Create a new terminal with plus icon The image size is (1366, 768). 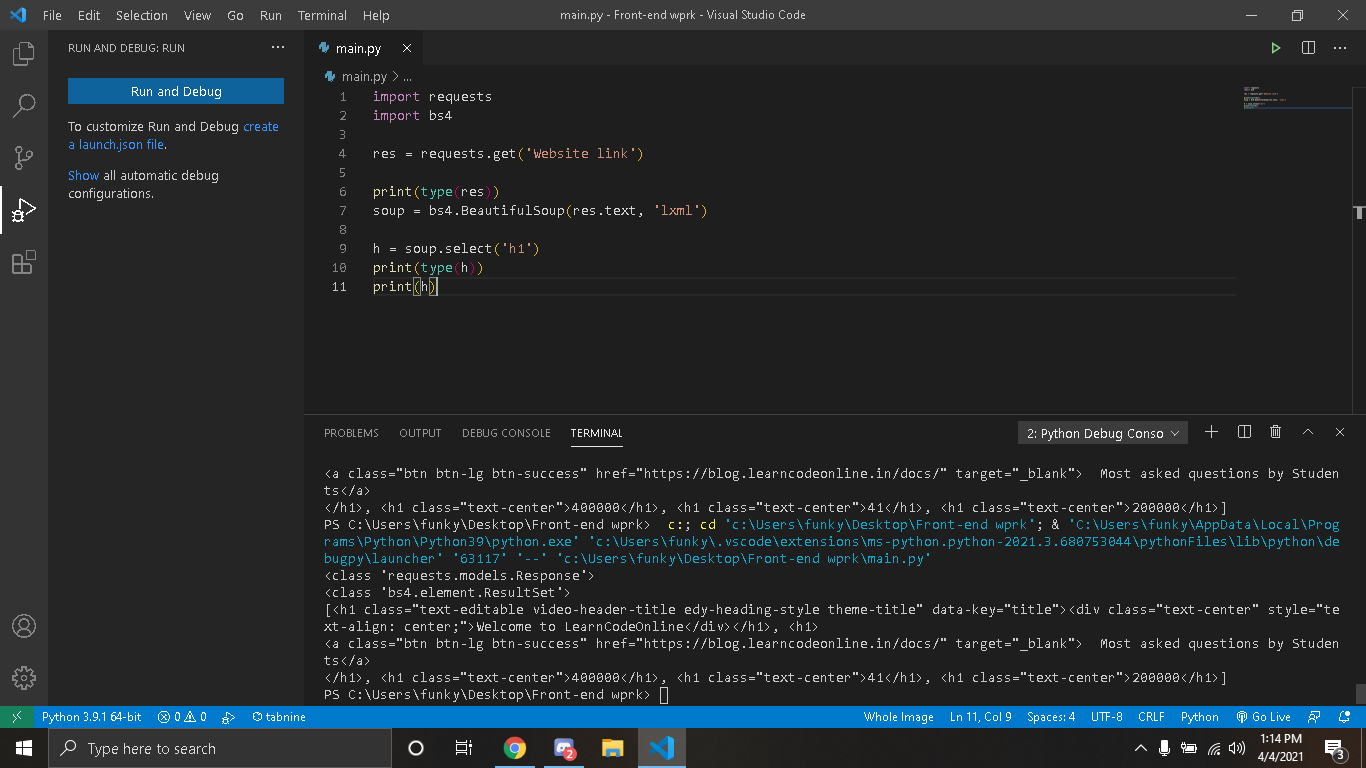(x=1211, y=432)
